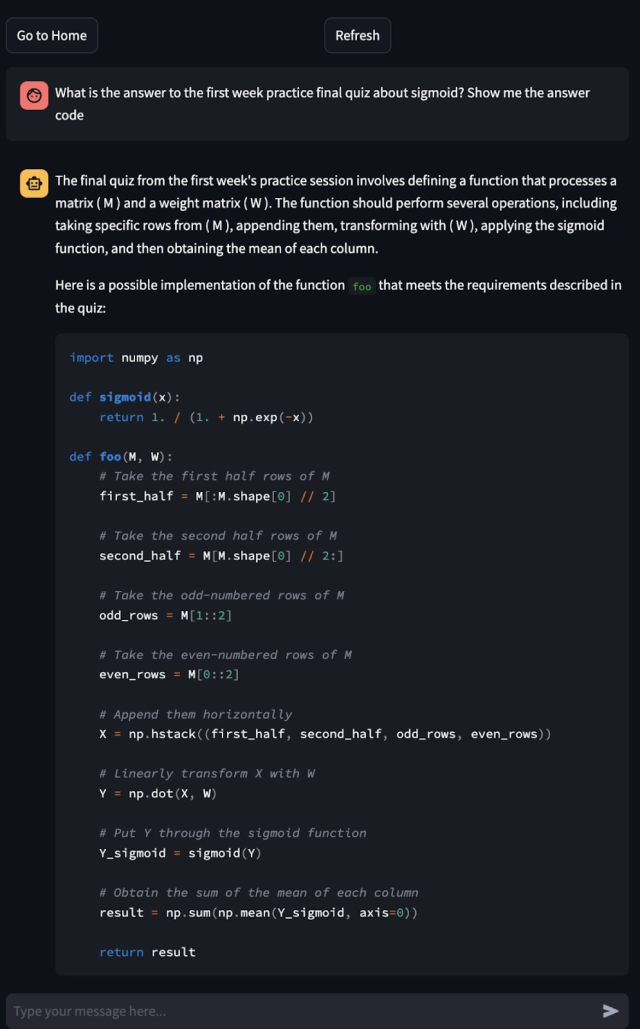Click the user's question about sigmoid quiz

(x=322, y=104)
